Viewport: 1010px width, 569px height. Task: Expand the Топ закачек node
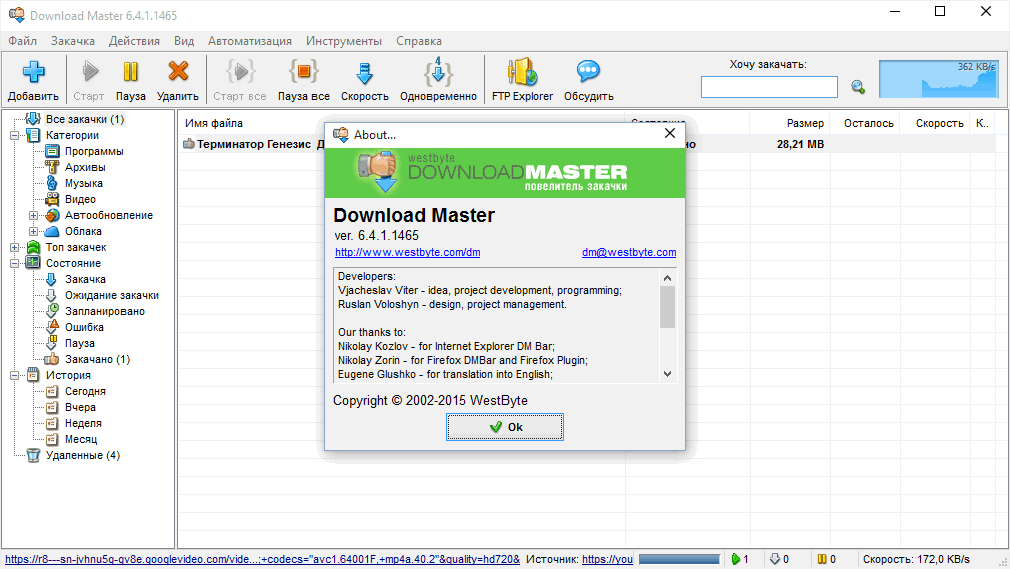coord(14,247)
